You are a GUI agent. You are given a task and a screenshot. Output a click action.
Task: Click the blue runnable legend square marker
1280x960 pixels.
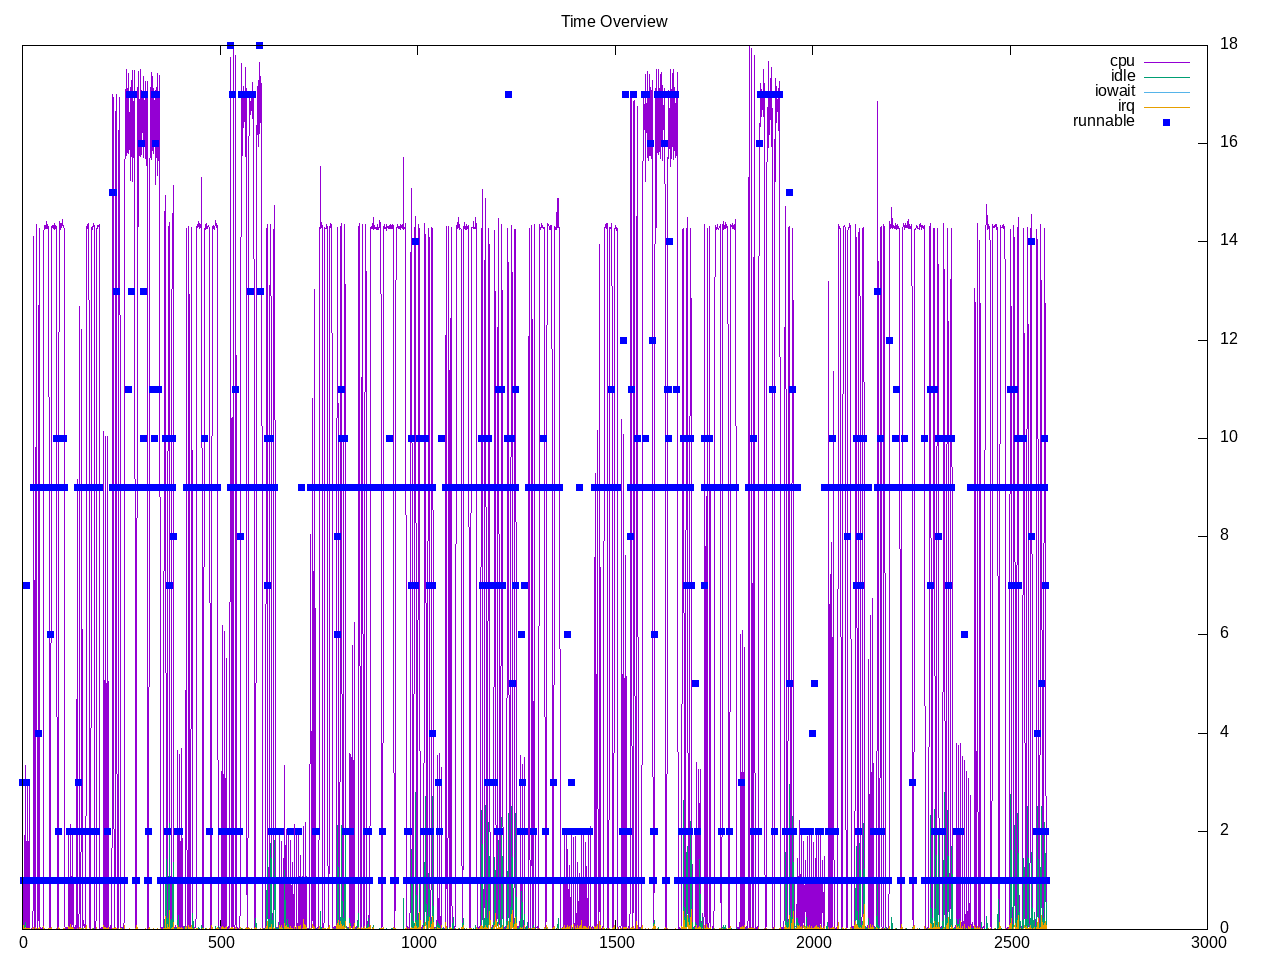tap(1166, 122)
